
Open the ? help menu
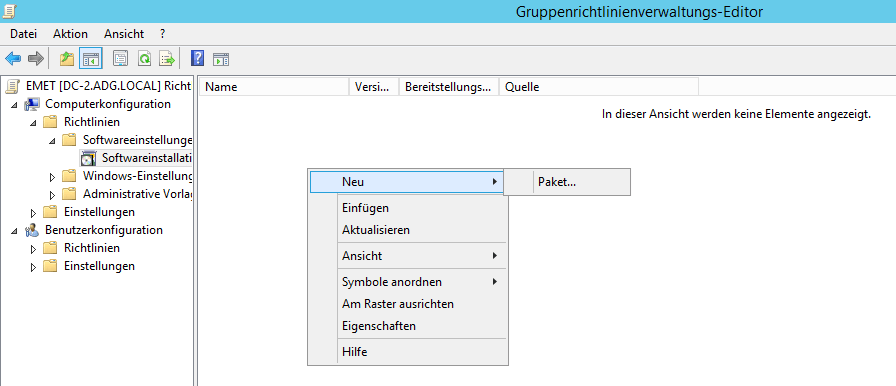click(x=163, y=34)
